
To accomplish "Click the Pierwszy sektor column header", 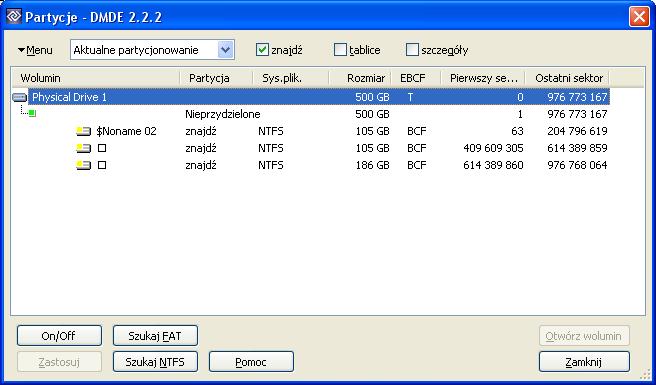I will (483, 78).
